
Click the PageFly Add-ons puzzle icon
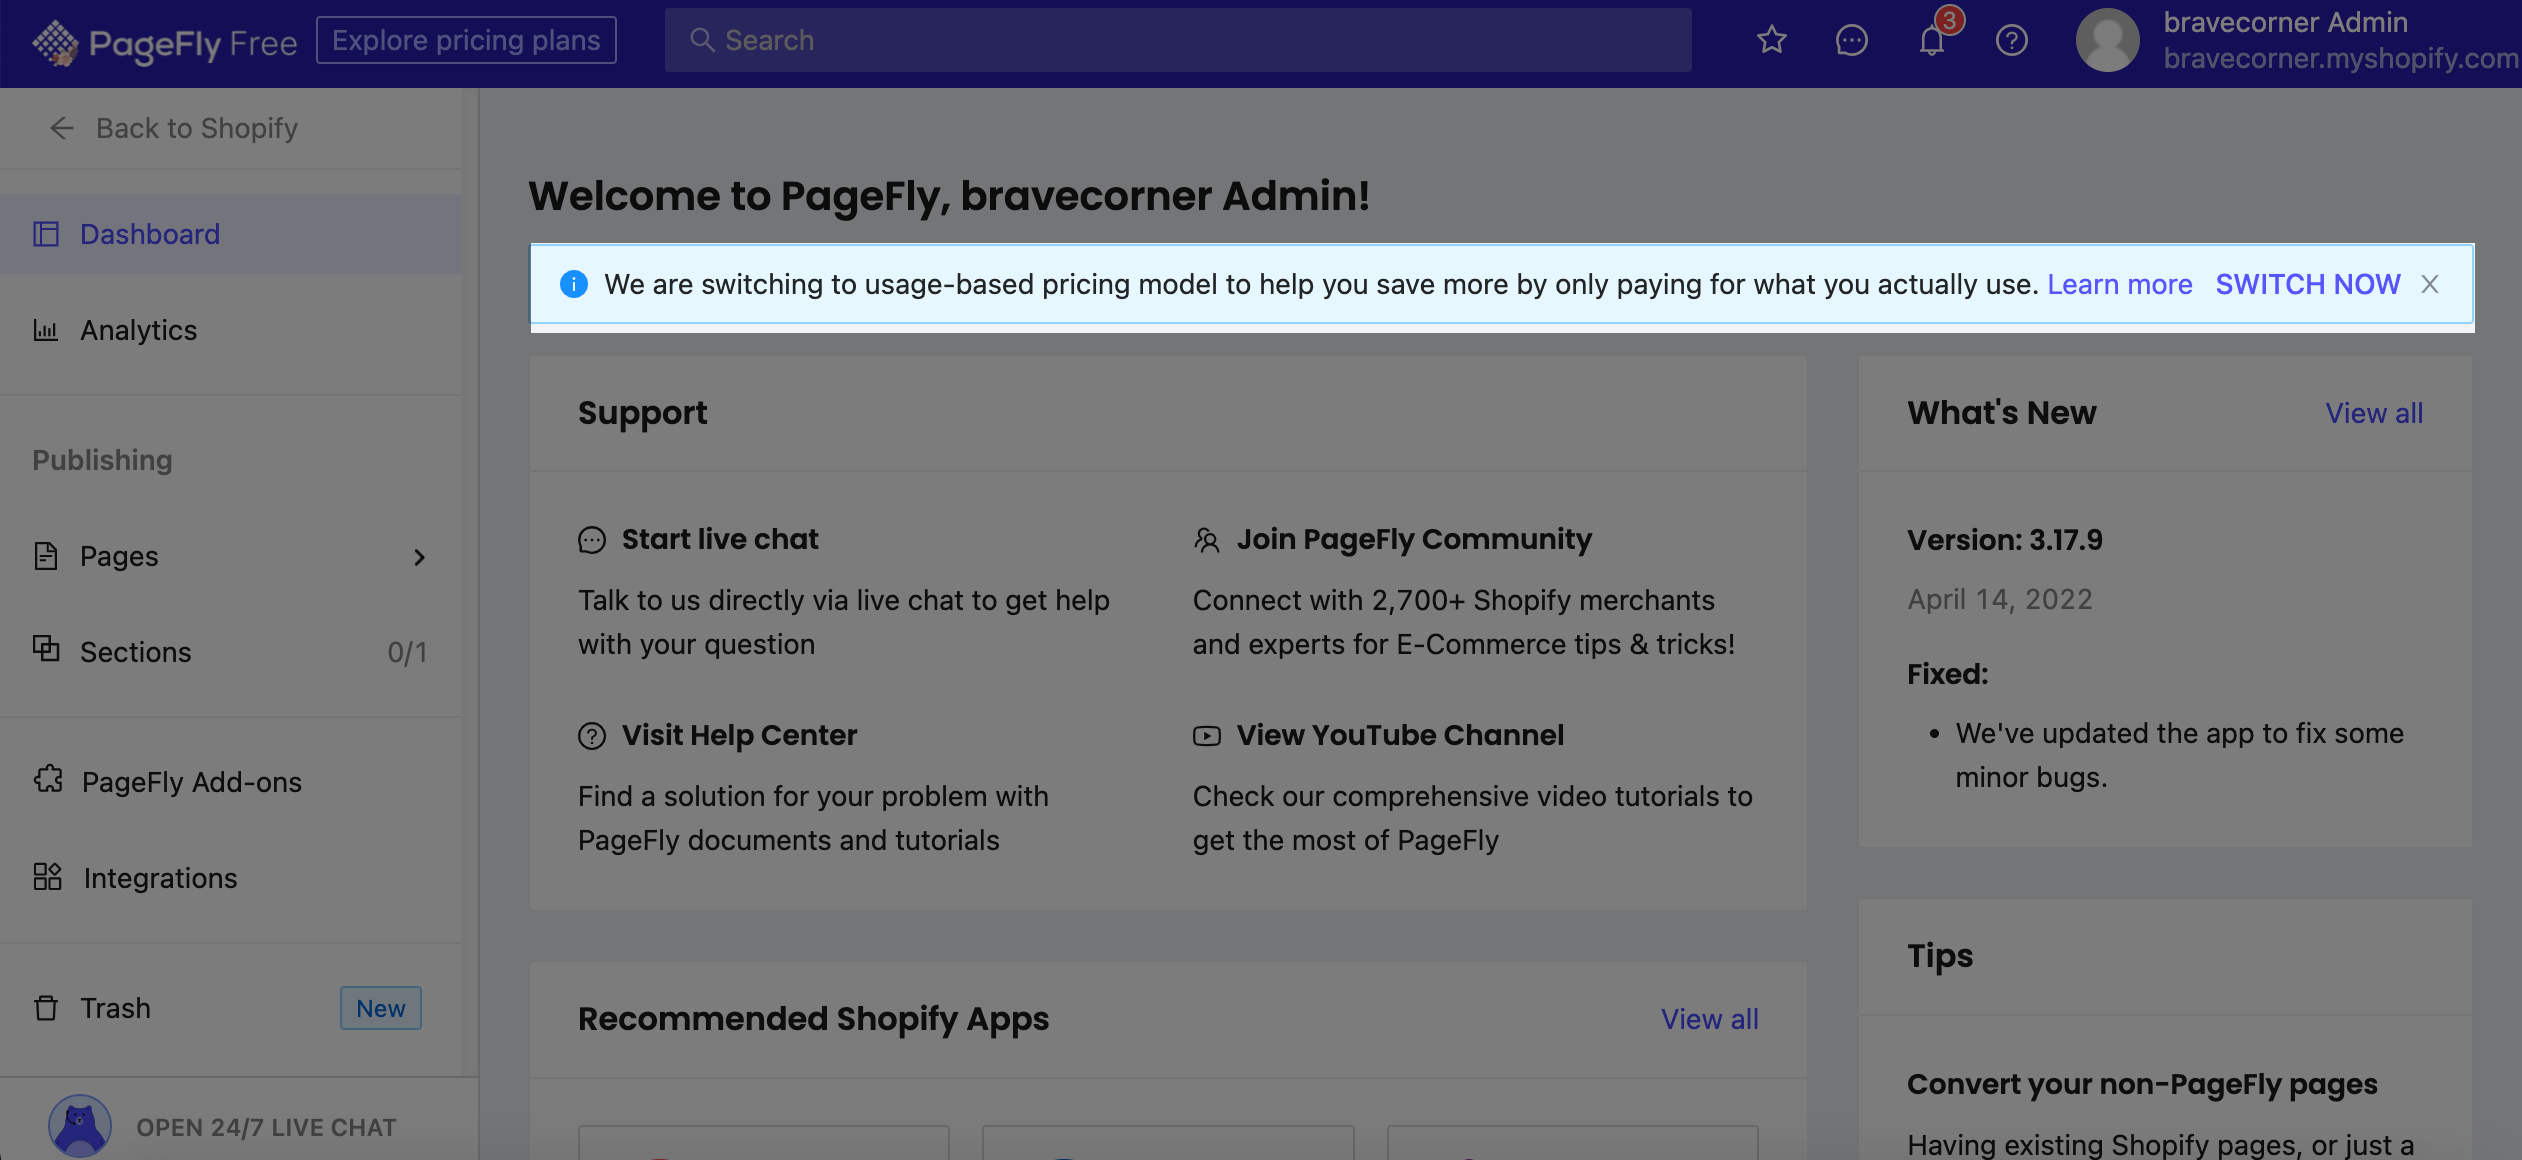pyautogui.click(x=48, y=780)
